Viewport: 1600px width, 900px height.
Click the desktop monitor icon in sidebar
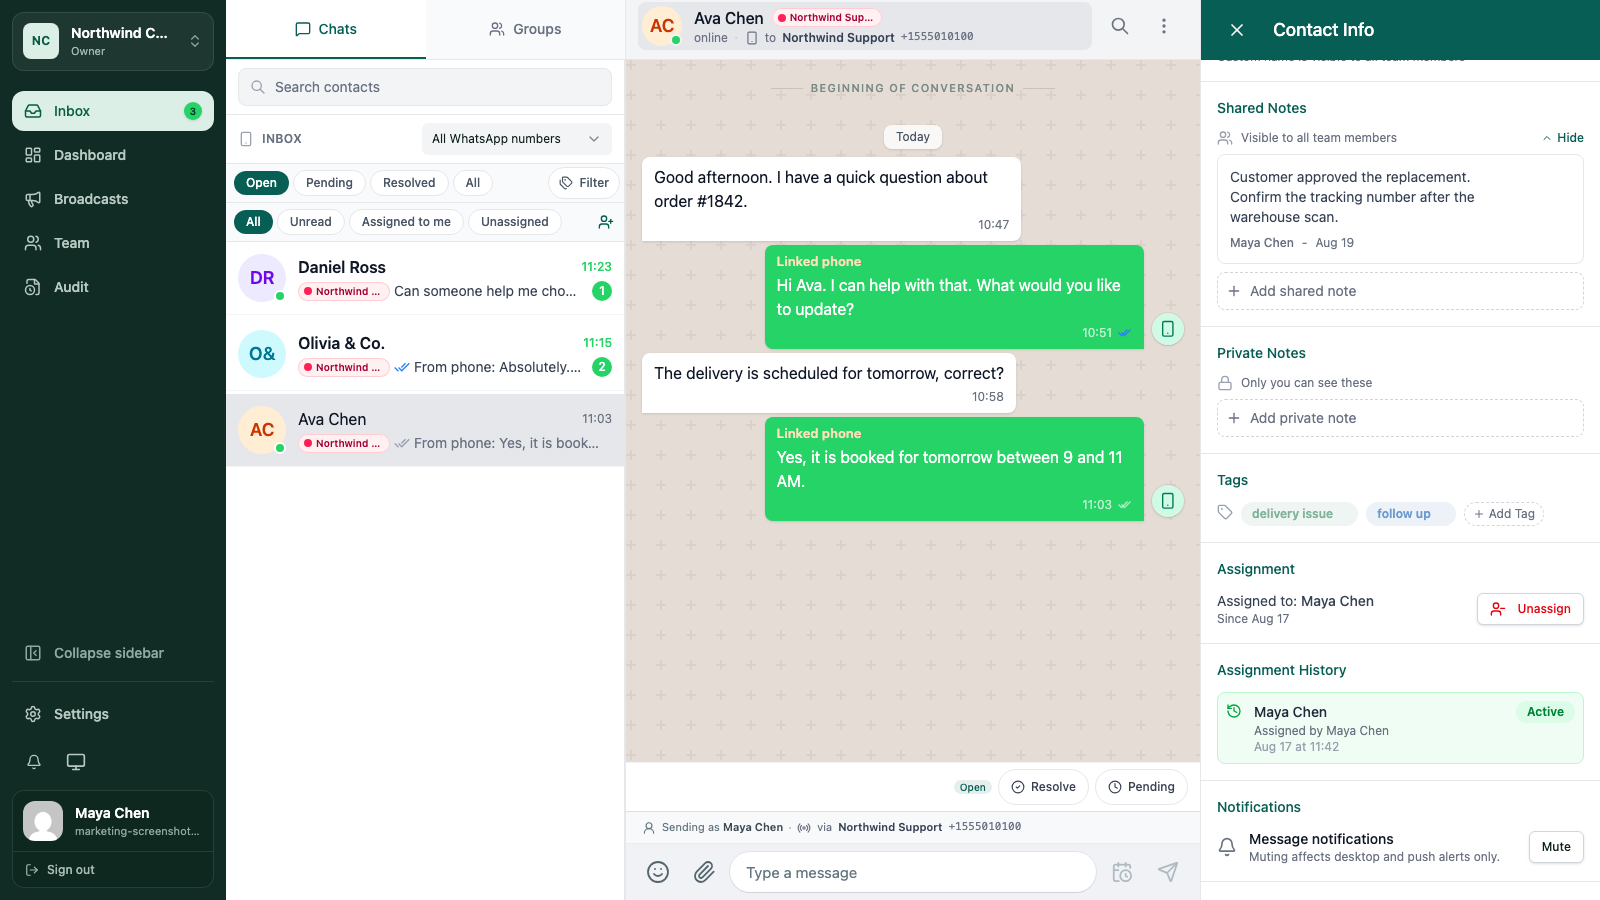(x=76, y=762)
